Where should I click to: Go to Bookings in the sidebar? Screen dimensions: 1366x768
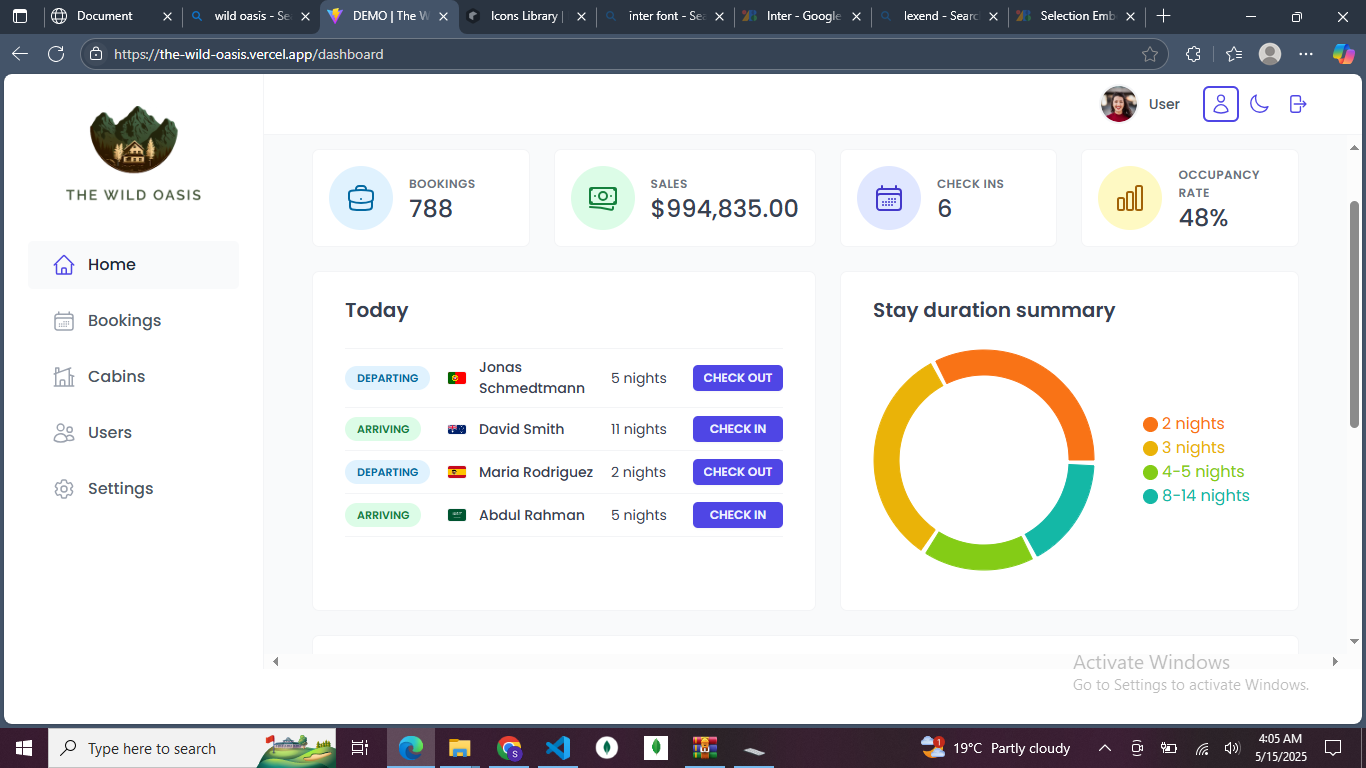124,321
